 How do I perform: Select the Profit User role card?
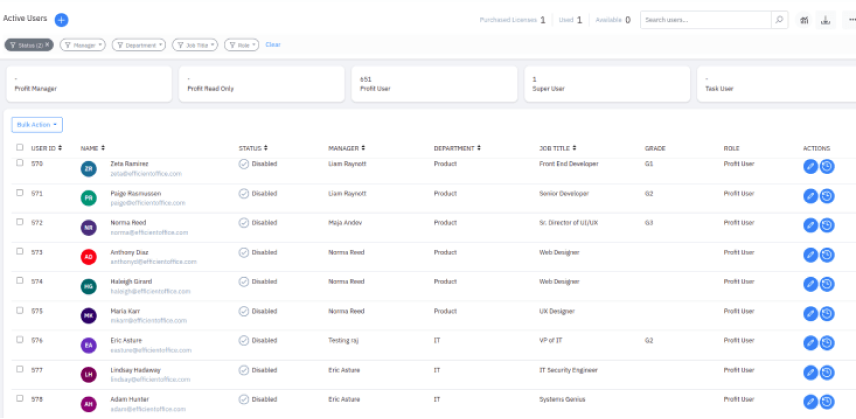tap(434, 84)
